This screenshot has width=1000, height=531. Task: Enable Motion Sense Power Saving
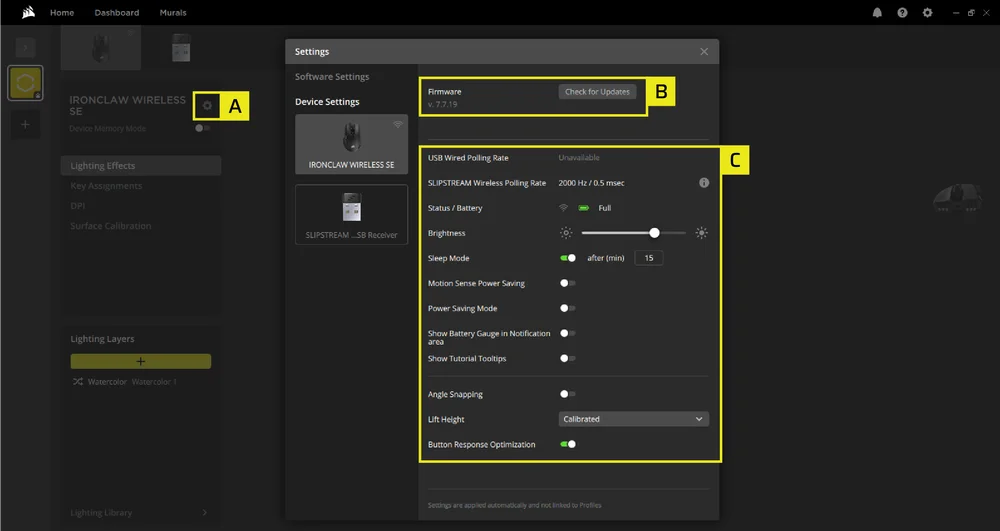click(x=568, y=283)
